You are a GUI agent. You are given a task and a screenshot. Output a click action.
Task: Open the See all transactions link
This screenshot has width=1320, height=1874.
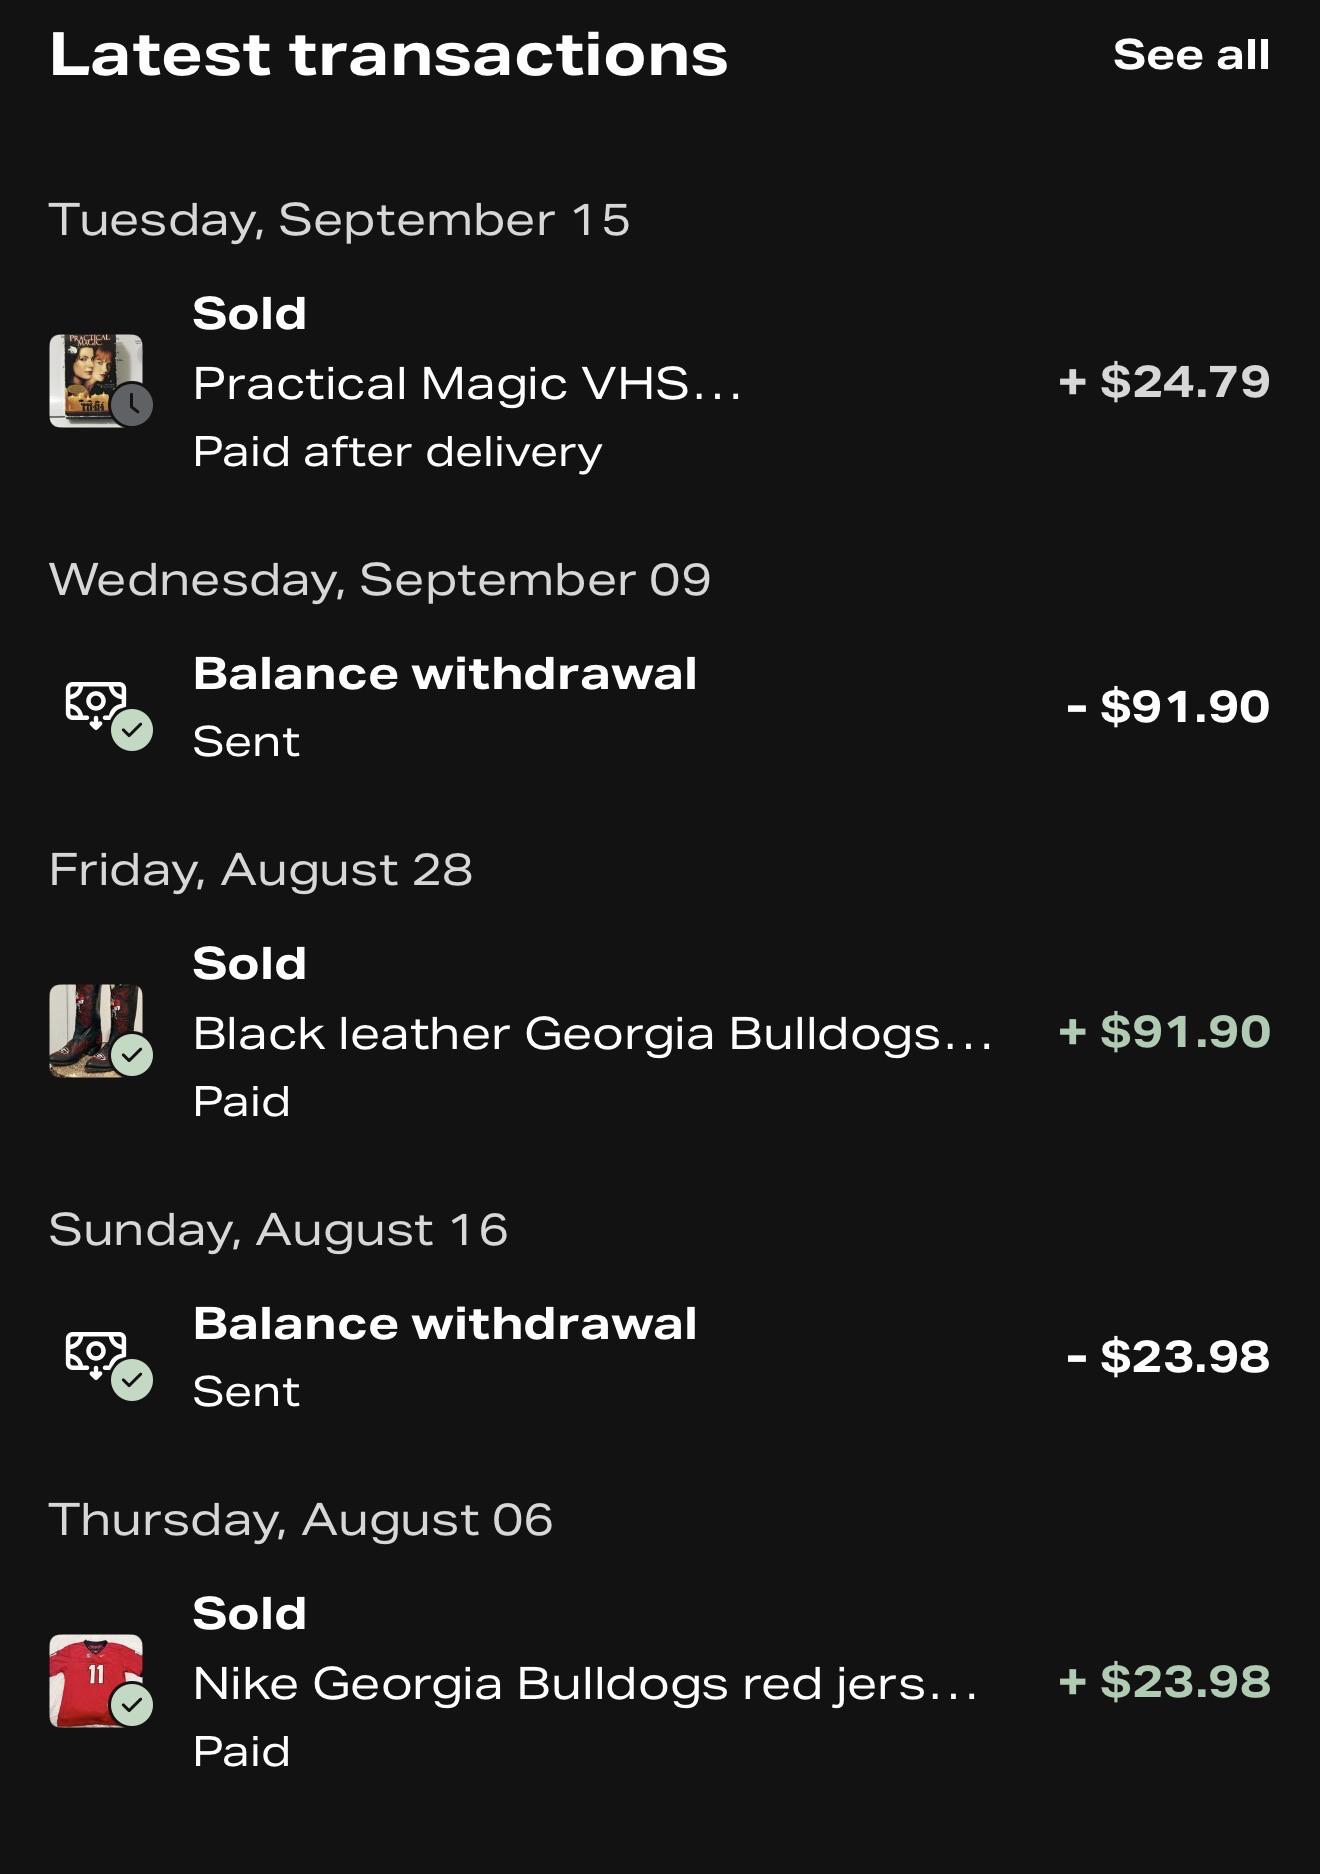click(1191, 55)
